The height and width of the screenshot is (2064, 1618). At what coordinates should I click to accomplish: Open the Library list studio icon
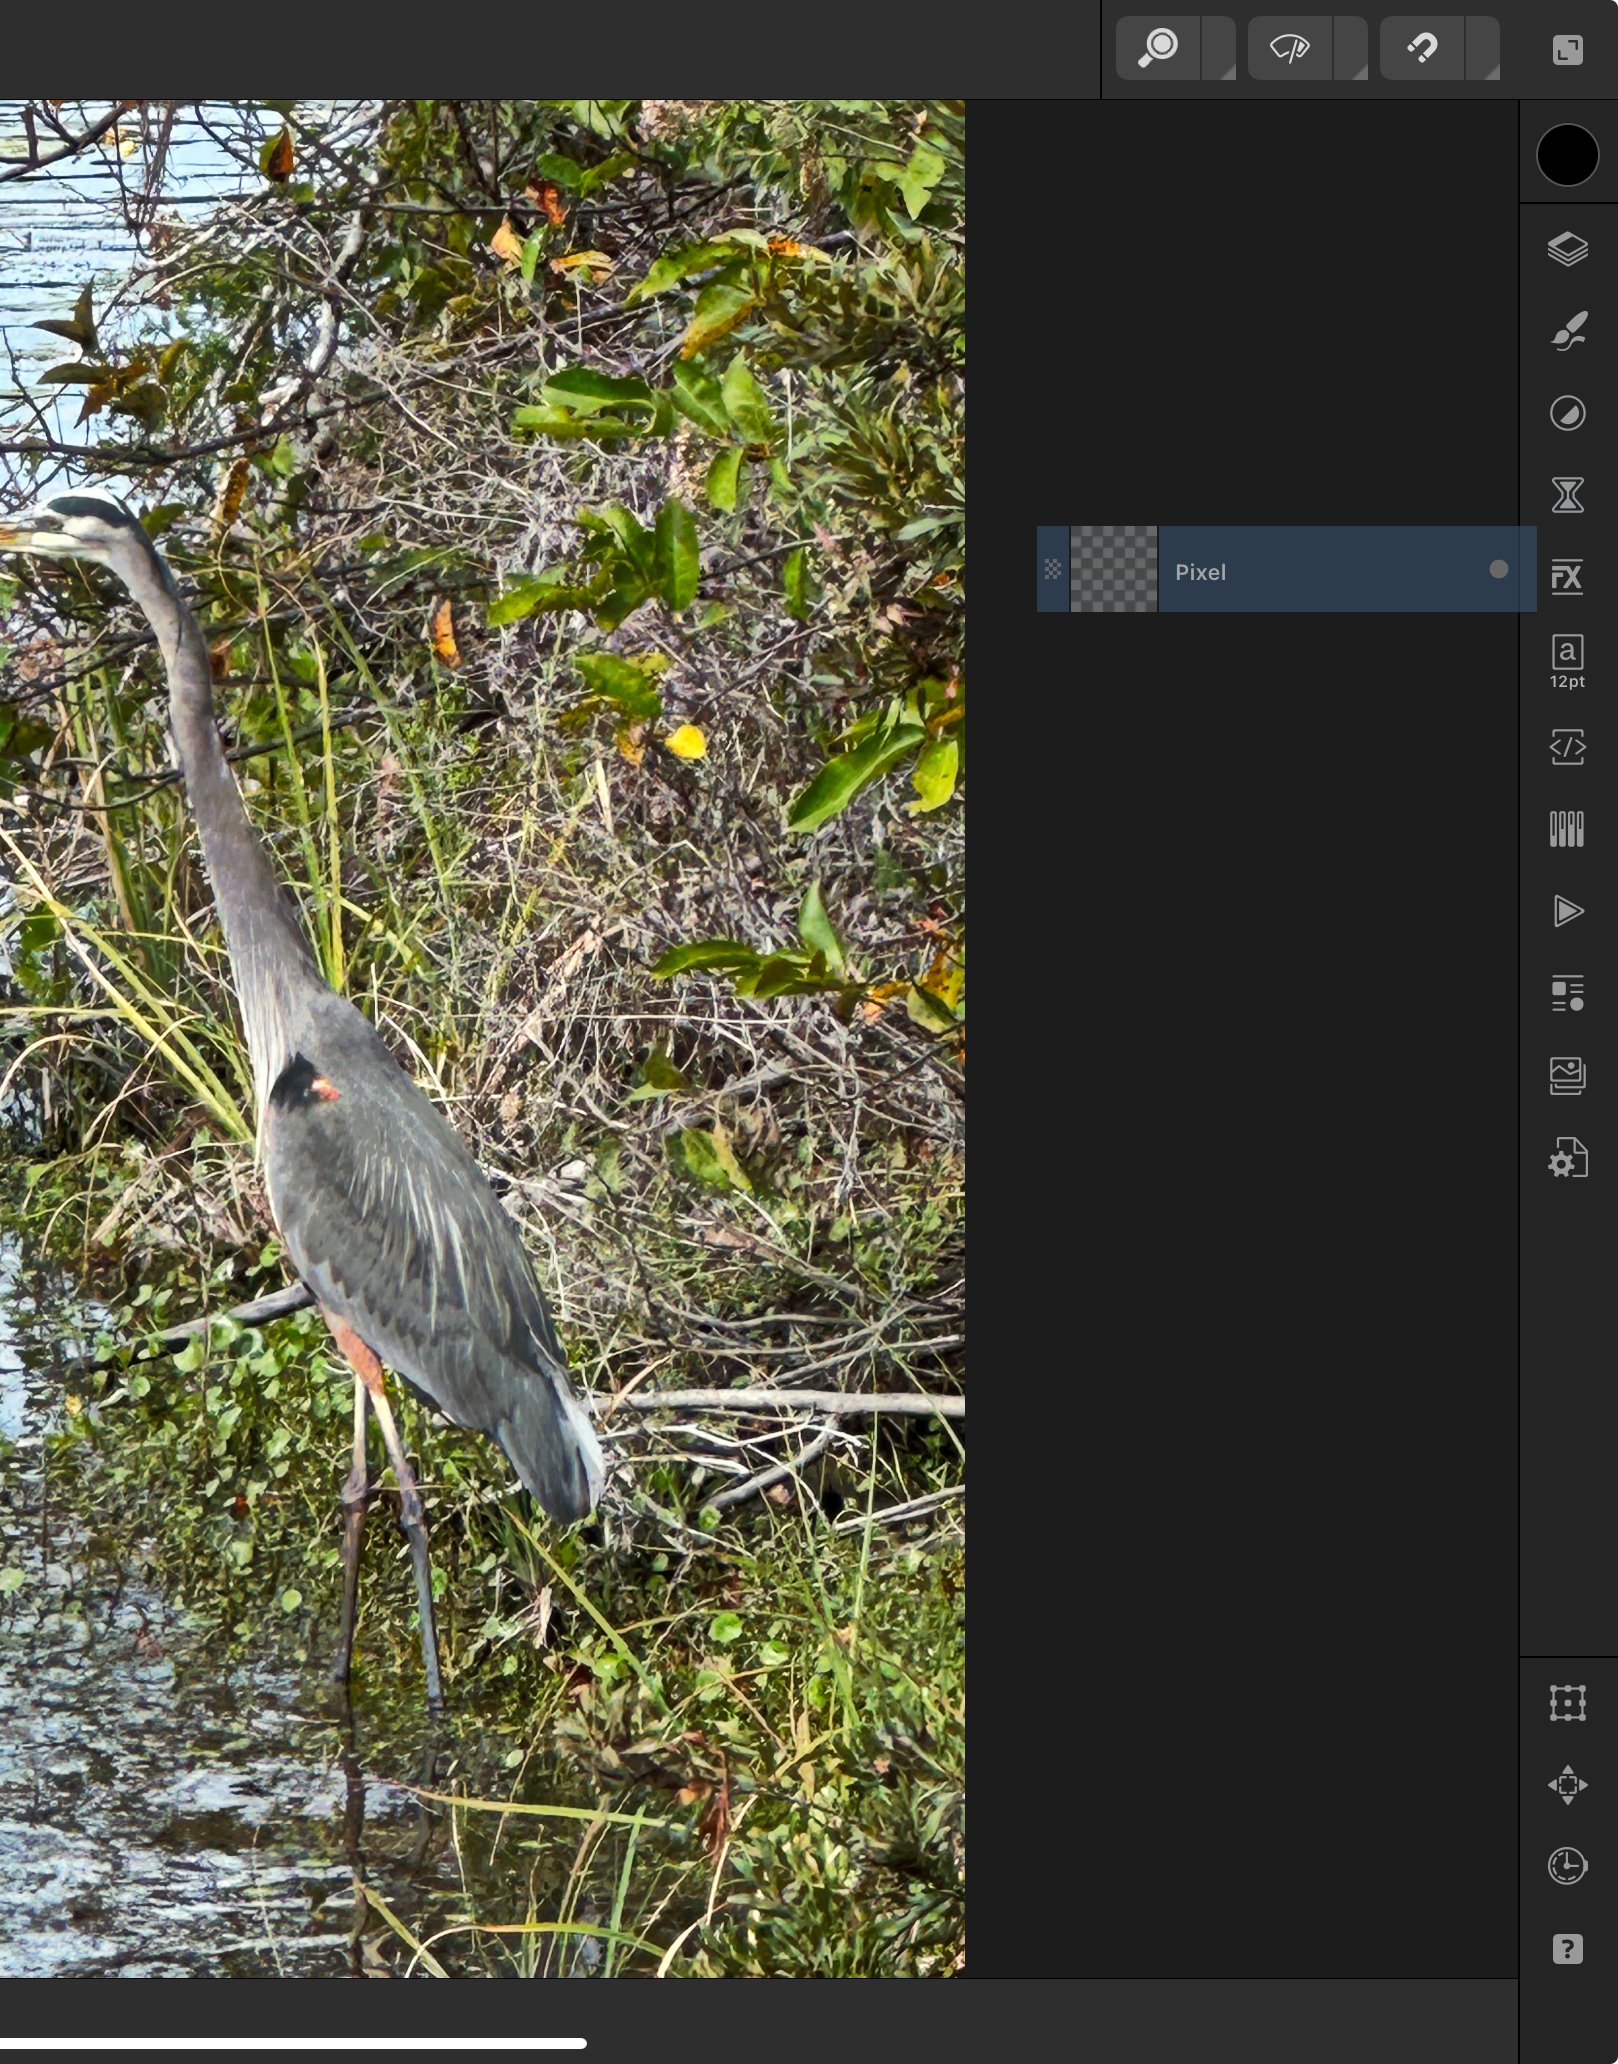coord(1567,994)
